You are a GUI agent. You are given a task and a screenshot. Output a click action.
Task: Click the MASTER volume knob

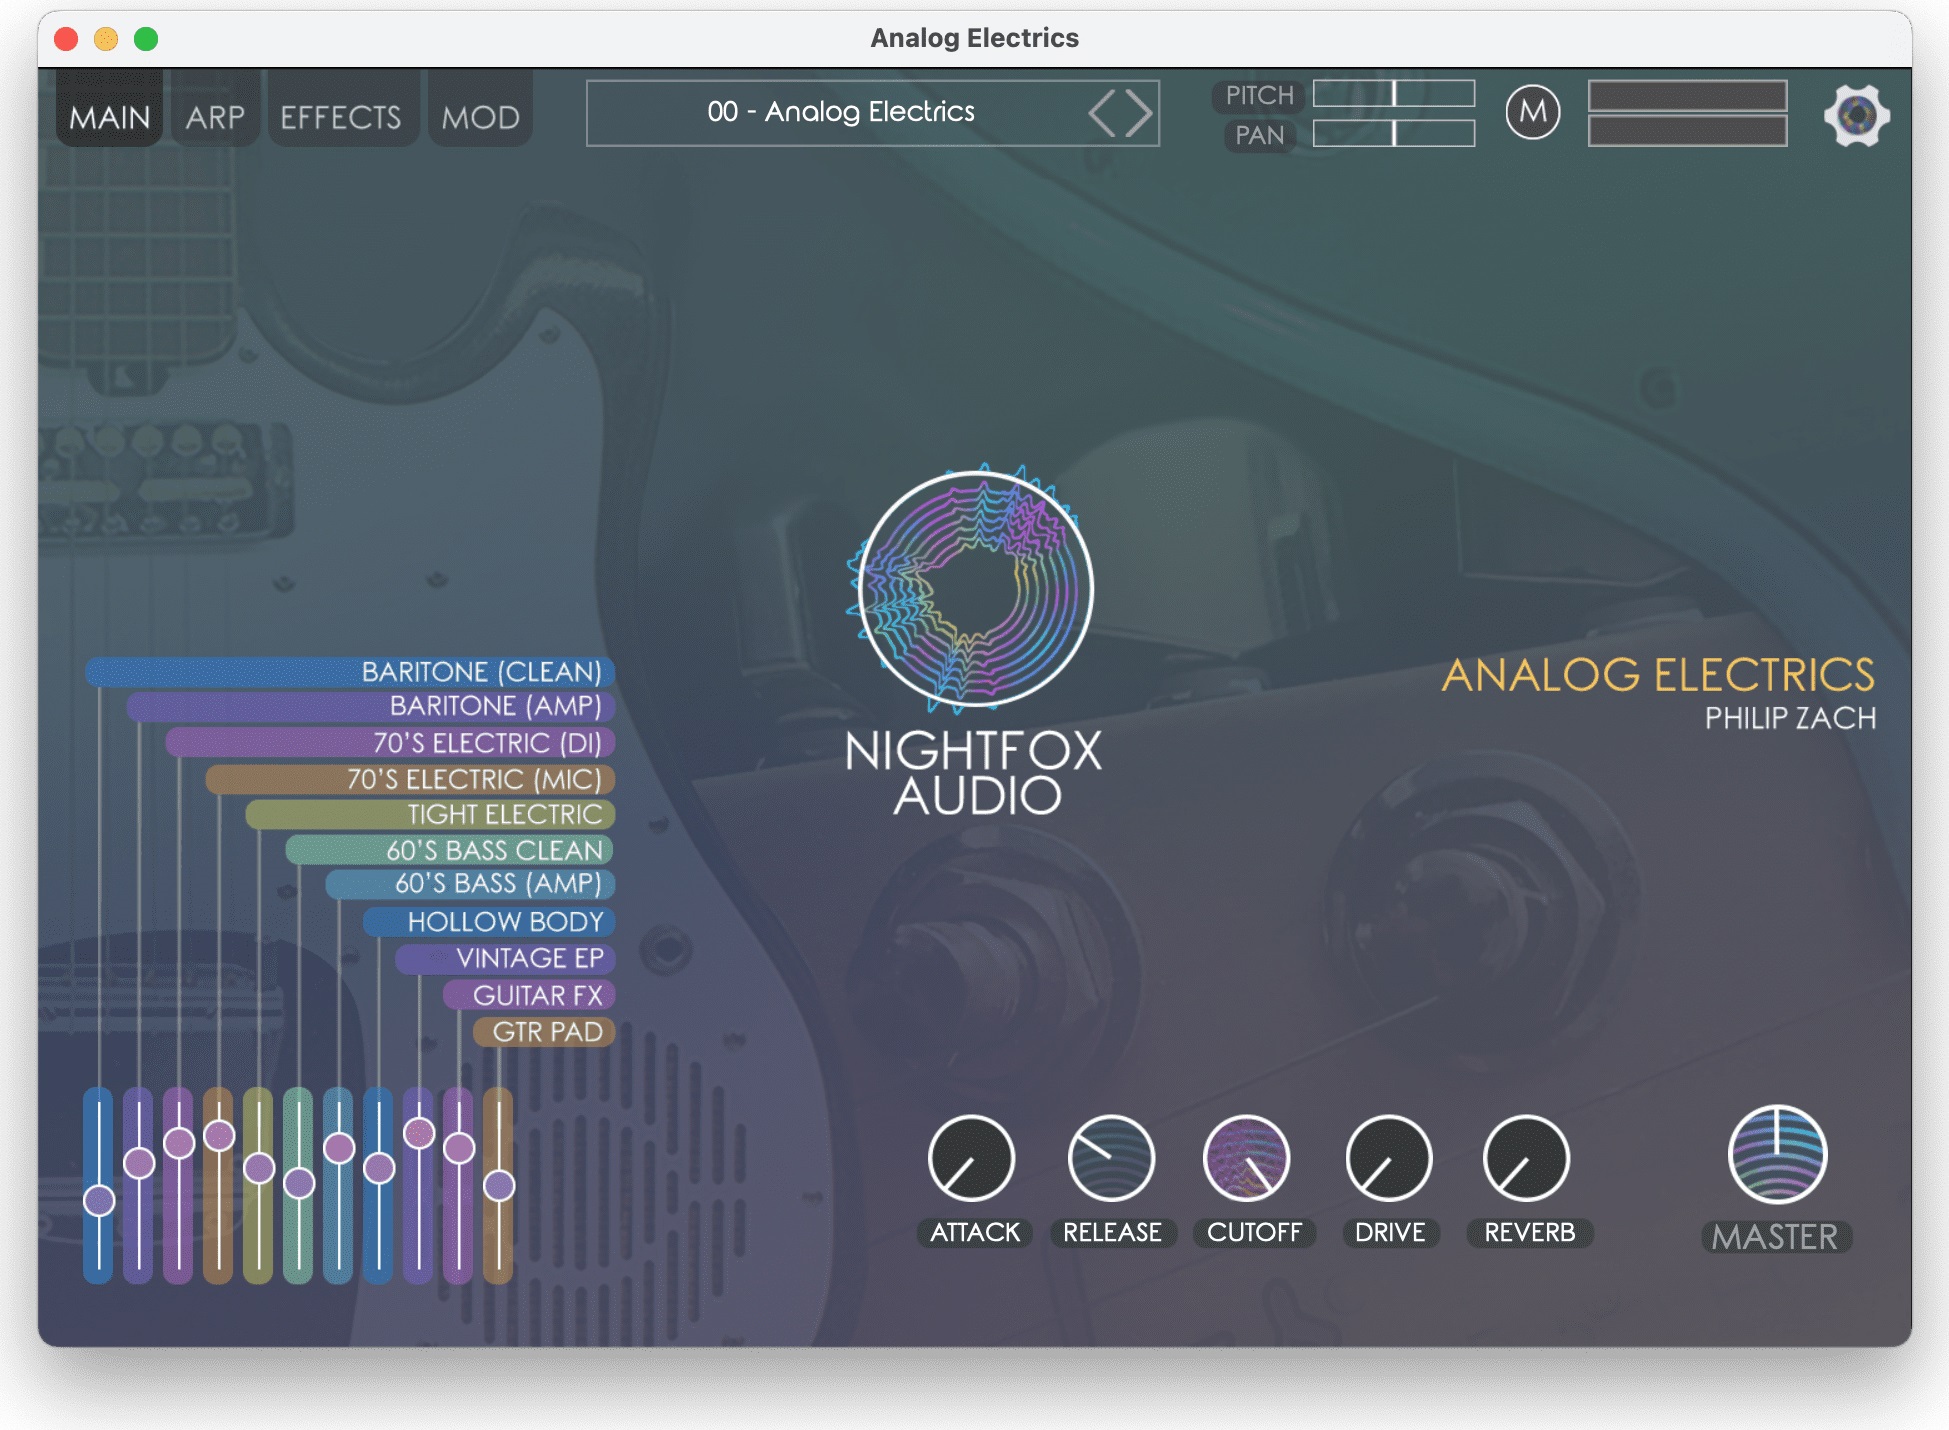(x=1777, y=1155)
